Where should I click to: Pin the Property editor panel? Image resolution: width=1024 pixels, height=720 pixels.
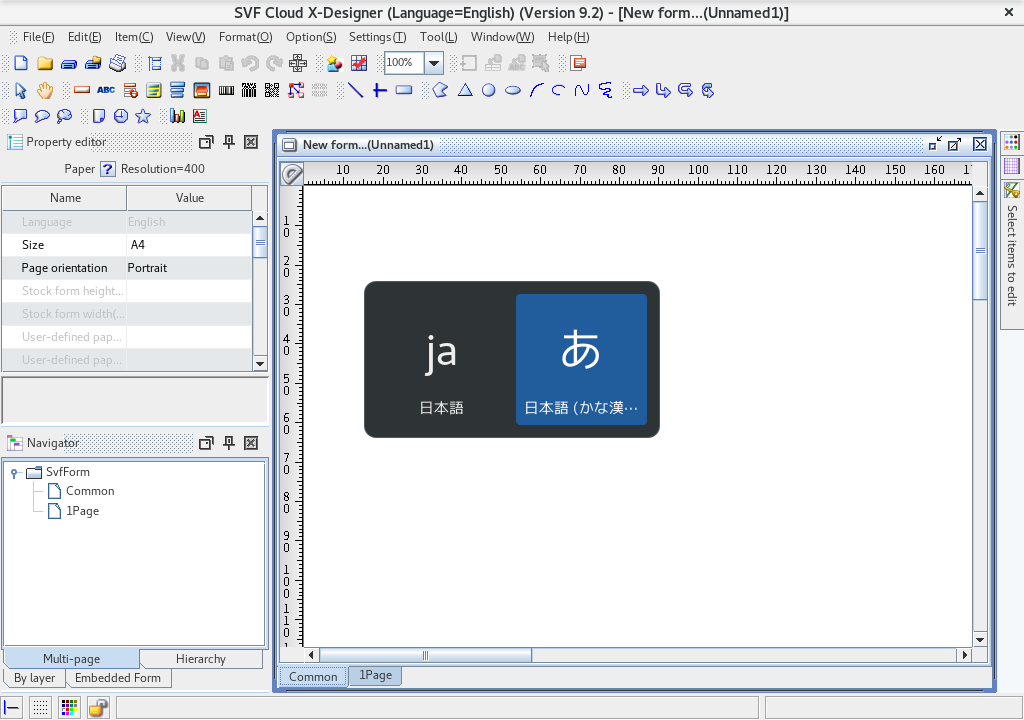tap(229, 142)
